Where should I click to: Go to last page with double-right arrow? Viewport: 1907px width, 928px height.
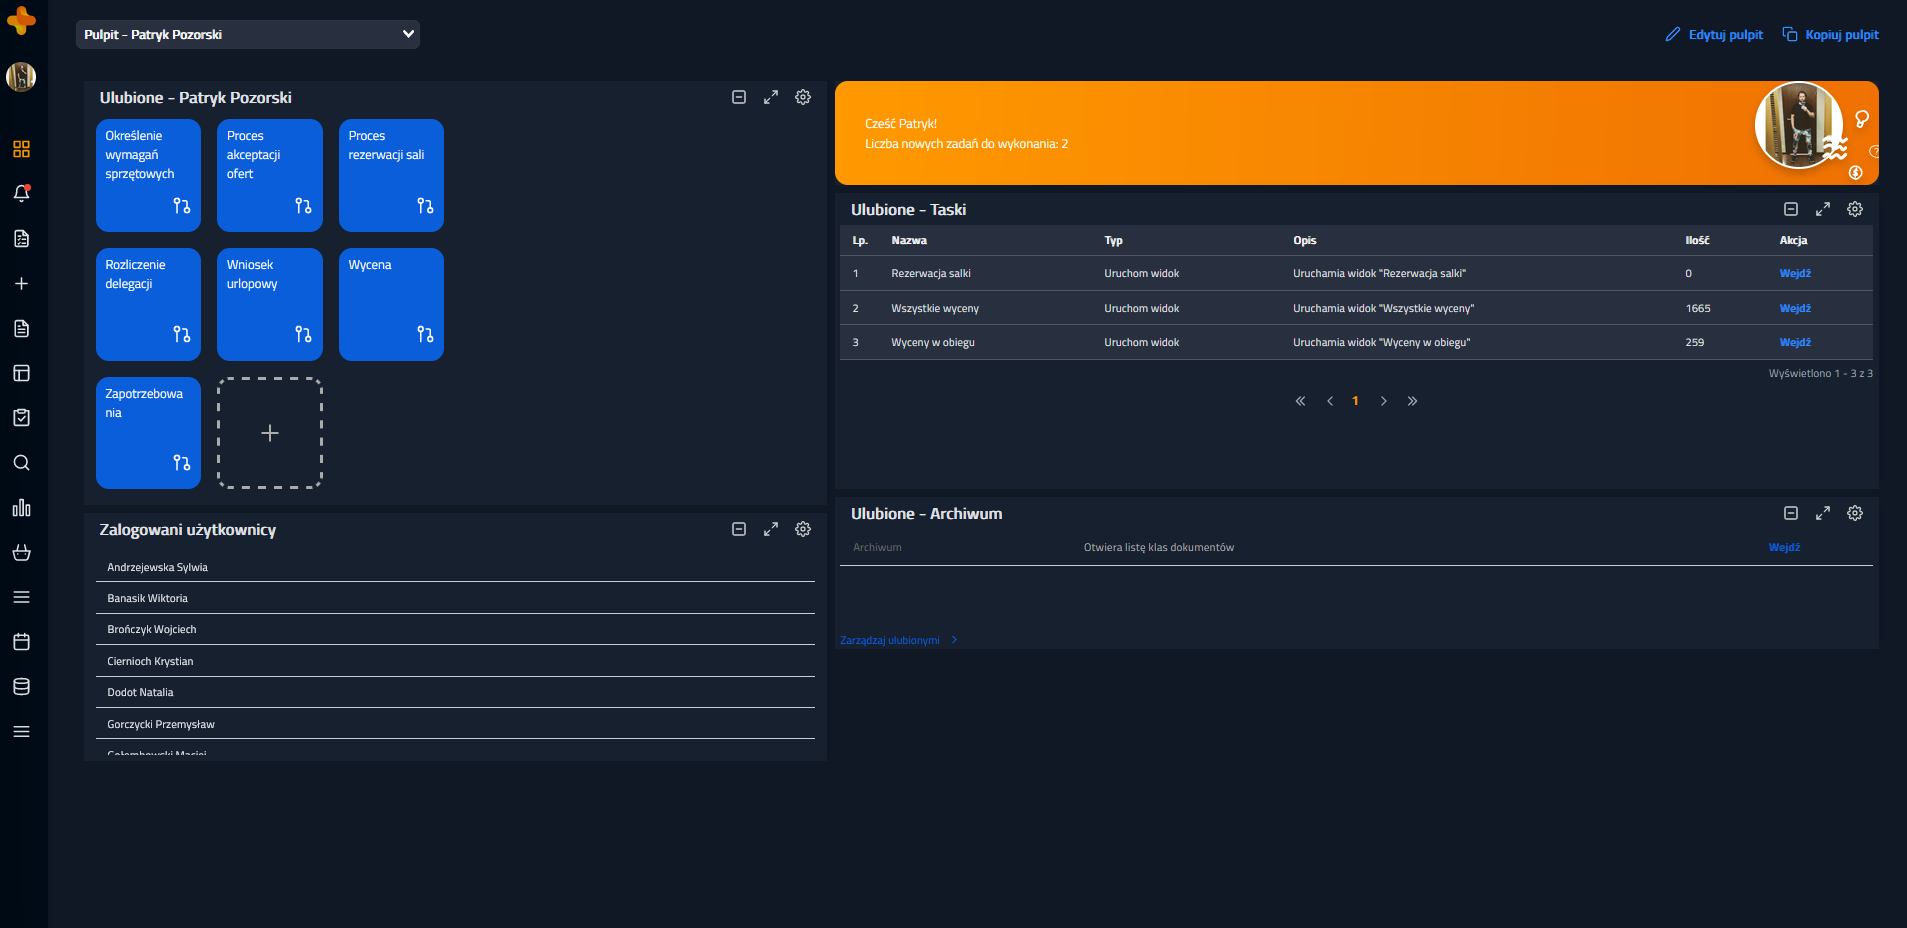click(x=1412, y=401)
